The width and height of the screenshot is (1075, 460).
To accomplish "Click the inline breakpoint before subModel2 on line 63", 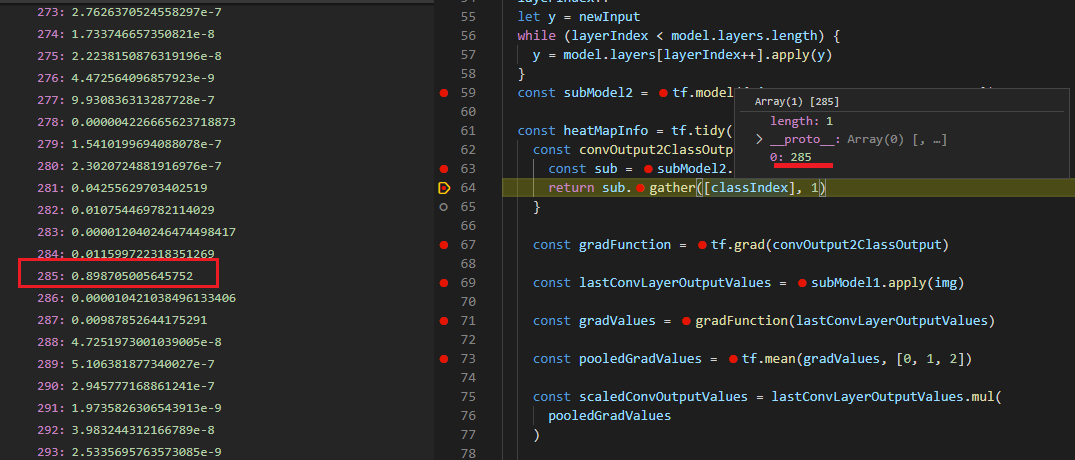I will coord(648,169).
